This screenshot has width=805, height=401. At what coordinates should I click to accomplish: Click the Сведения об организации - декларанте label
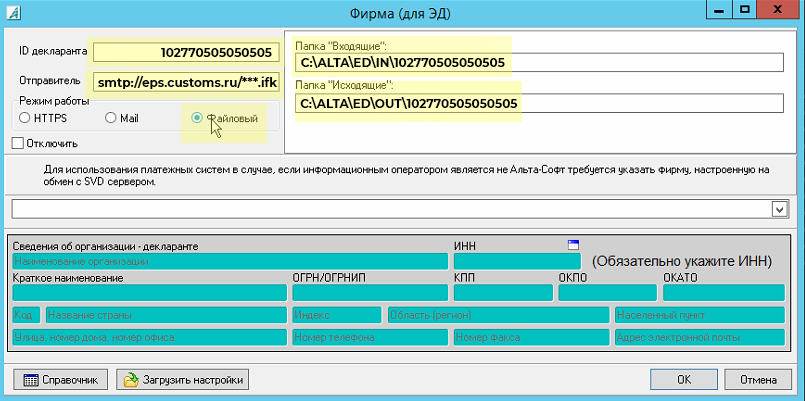[105, 246]
